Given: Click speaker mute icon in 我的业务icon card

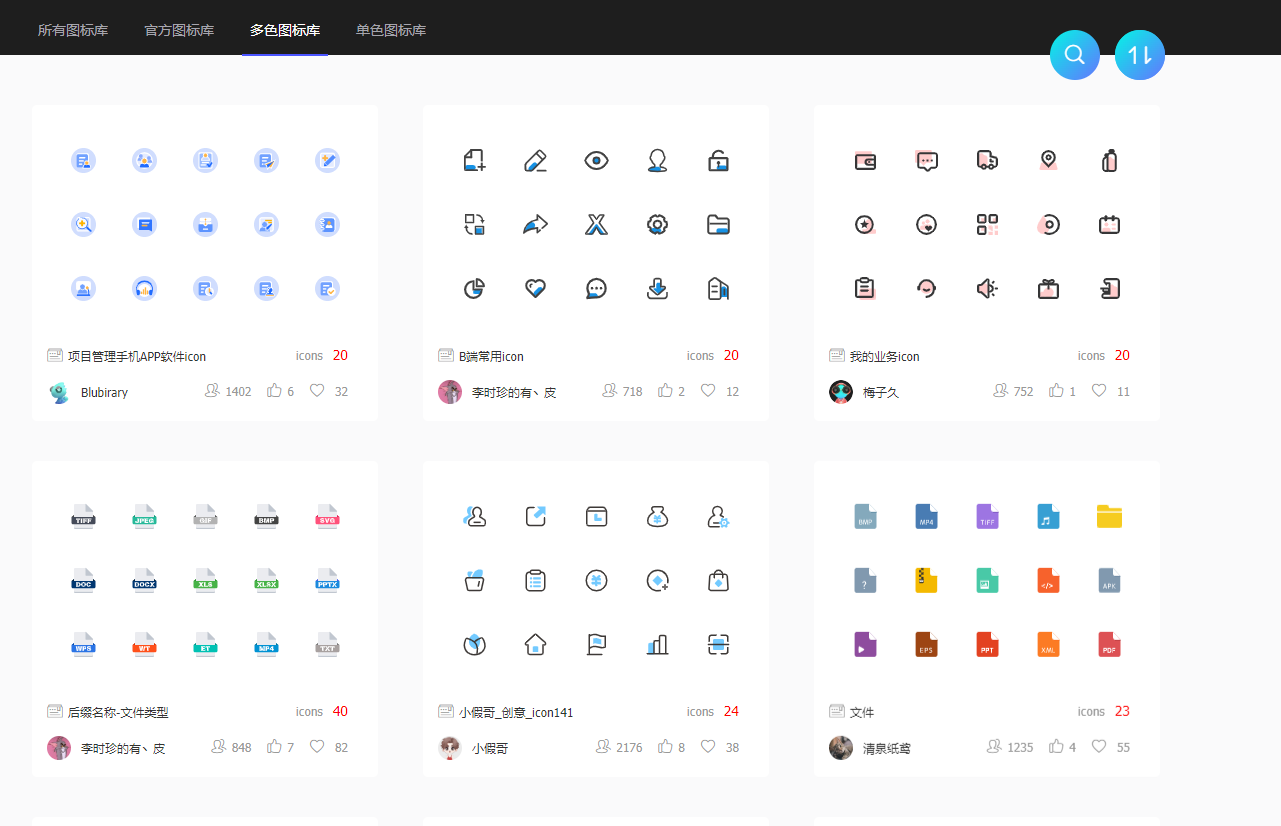Looking at the screenshot, I should [x=987, y=289].
